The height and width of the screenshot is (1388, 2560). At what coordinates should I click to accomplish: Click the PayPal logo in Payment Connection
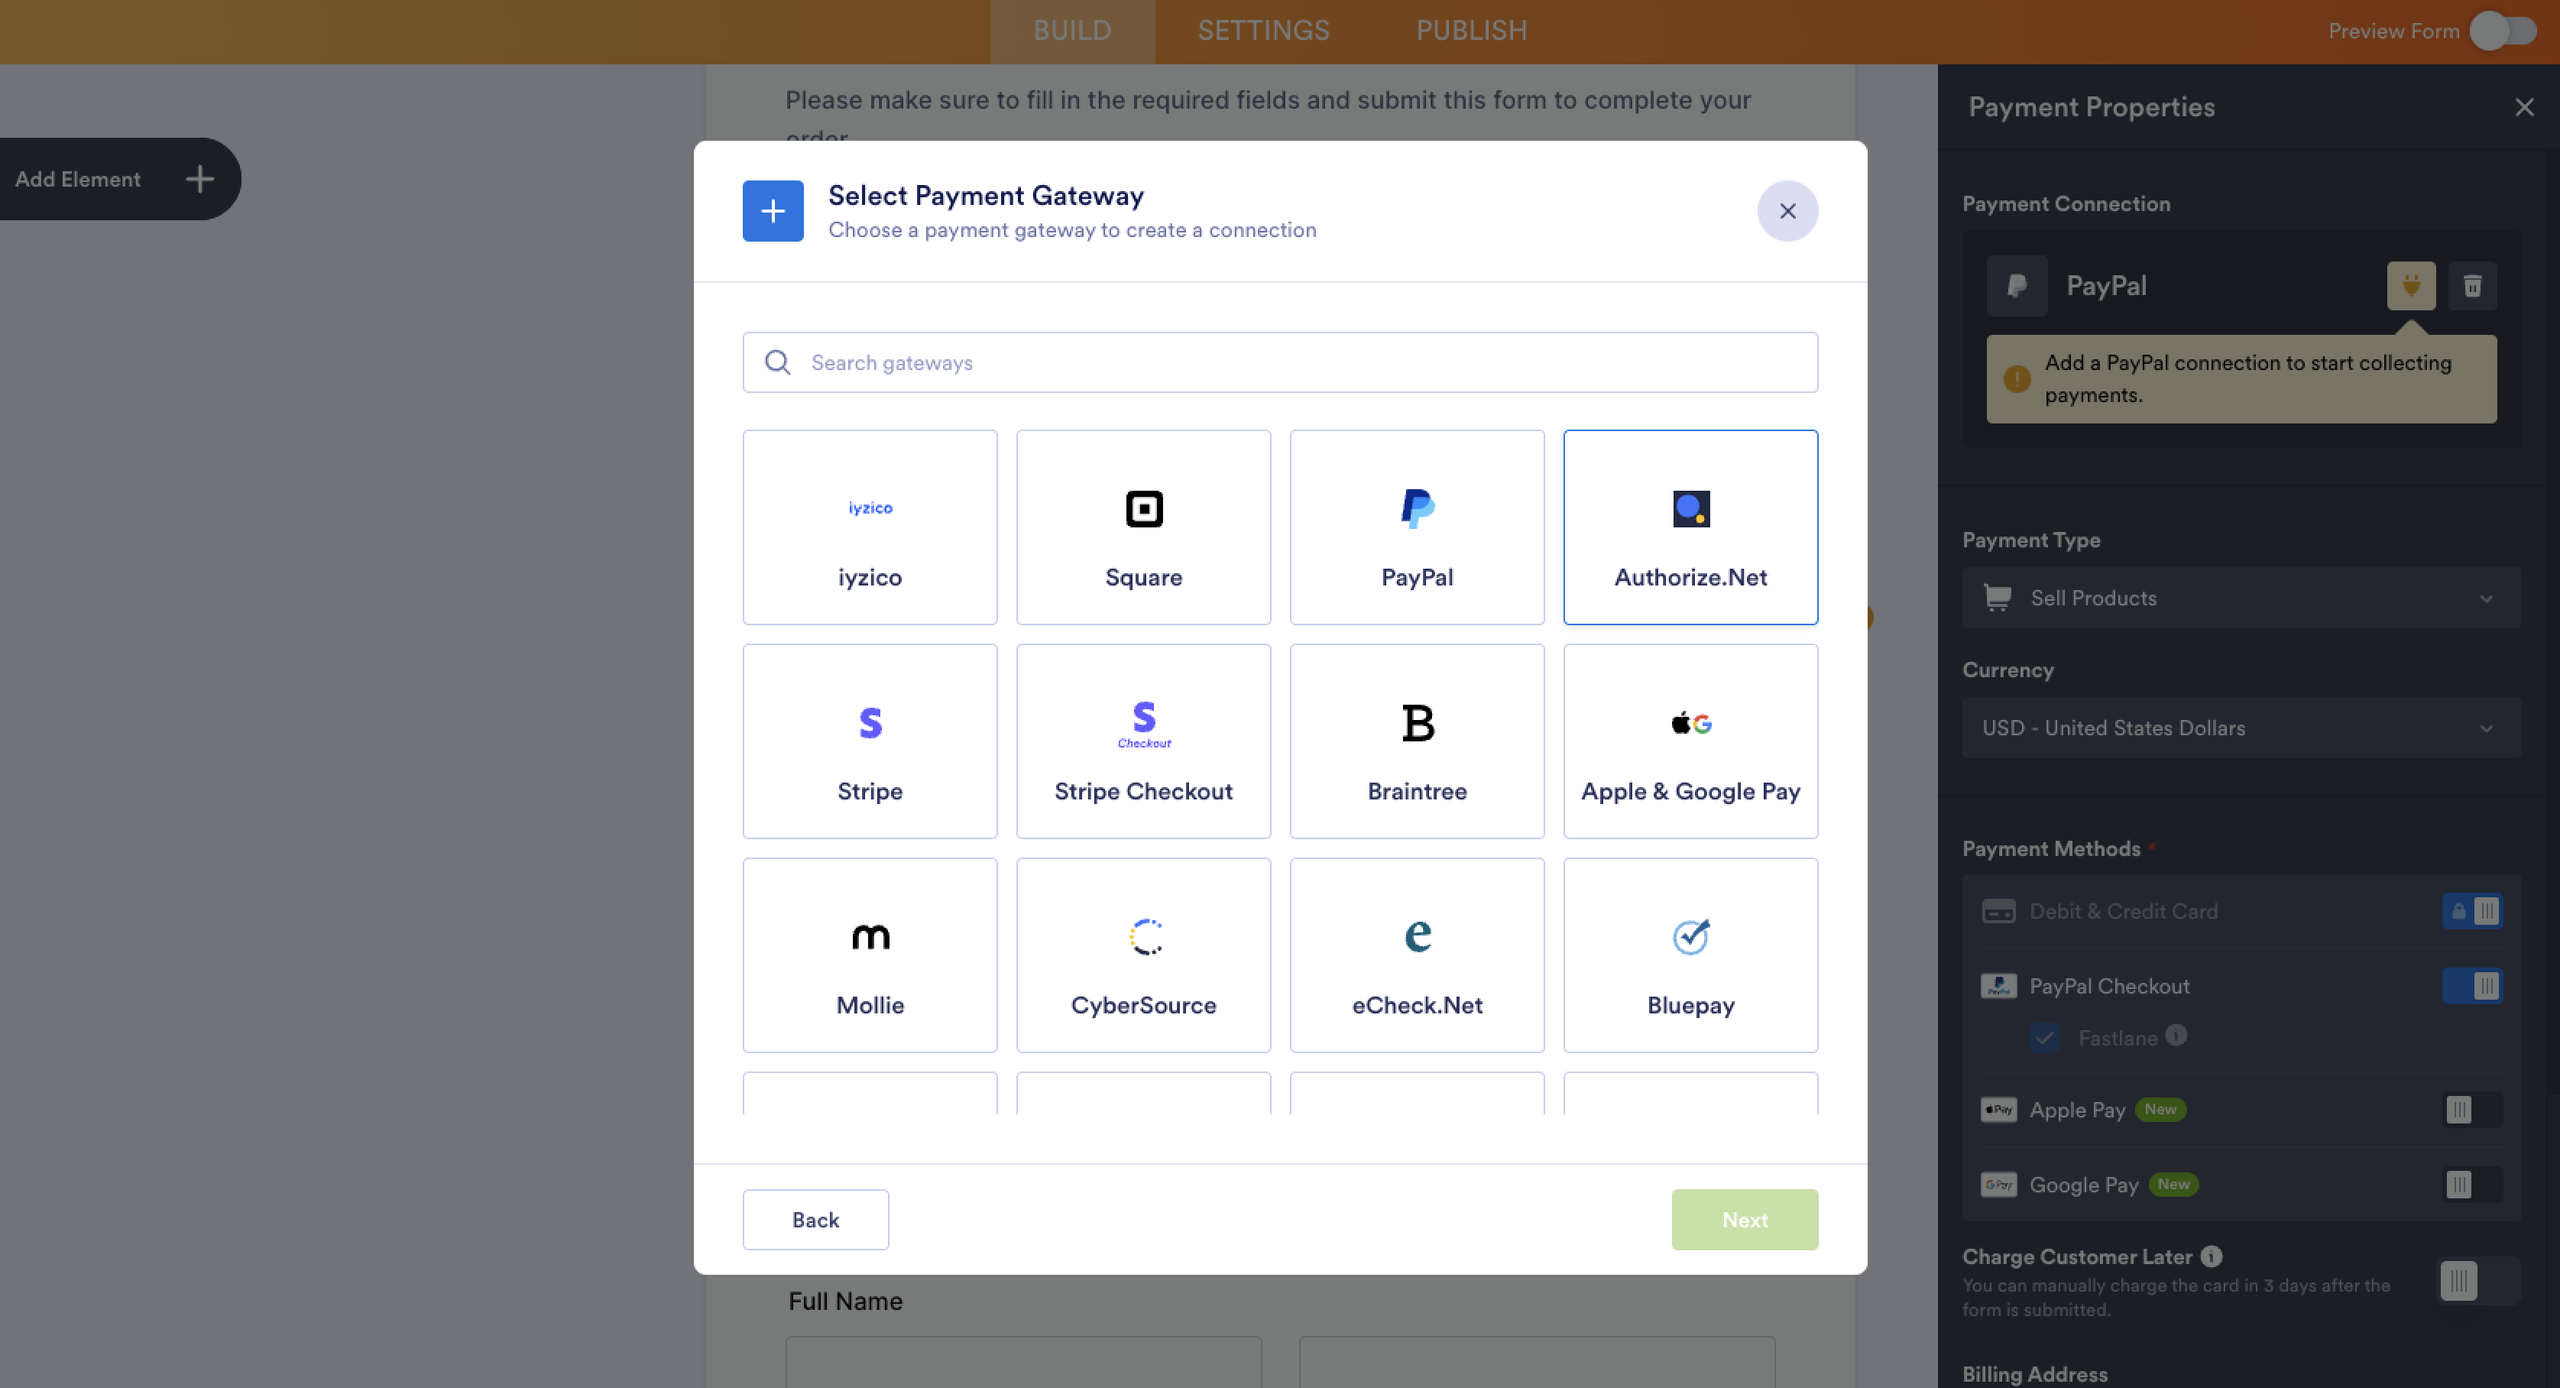point(2017,286)
